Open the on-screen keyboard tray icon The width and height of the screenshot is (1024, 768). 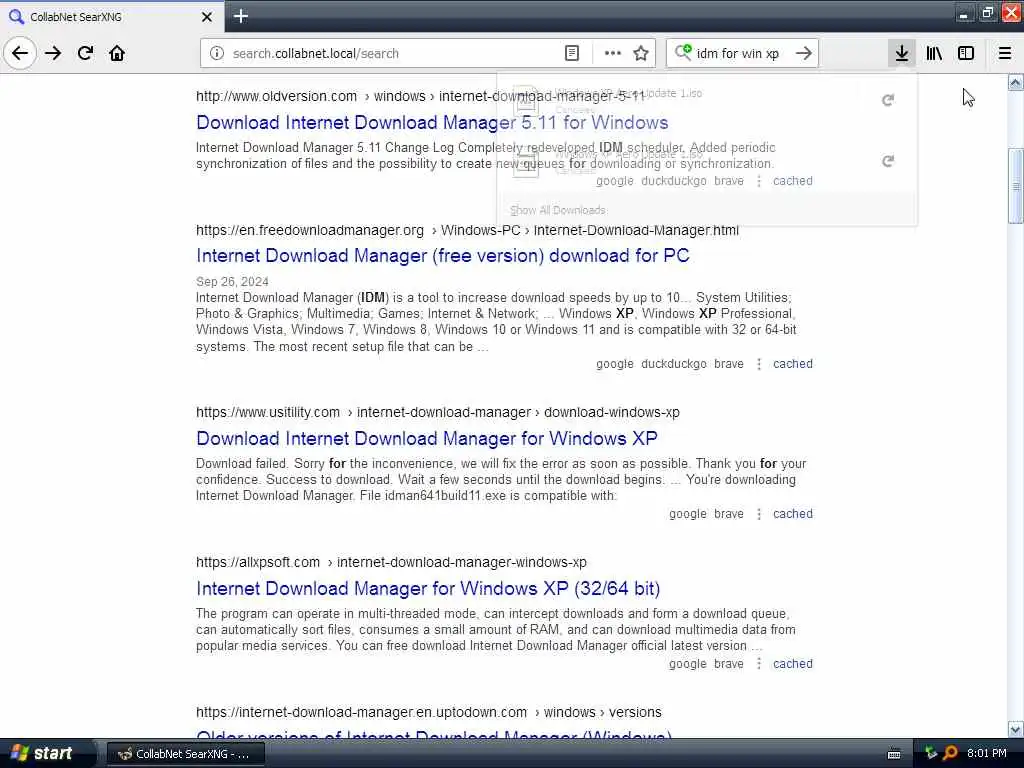pos(894,754)
